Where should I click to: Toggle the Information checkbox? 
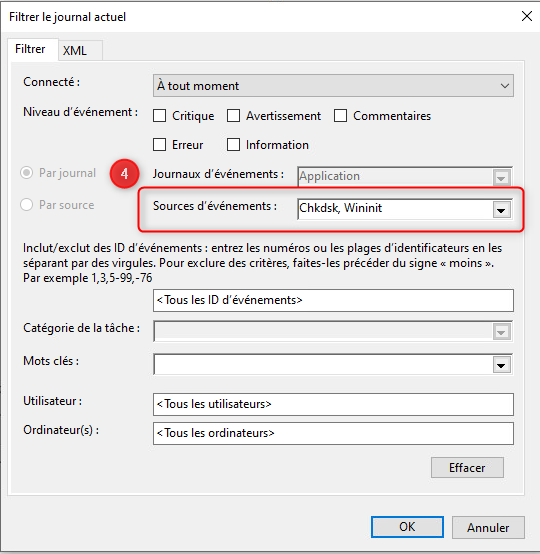pos(233,145)
